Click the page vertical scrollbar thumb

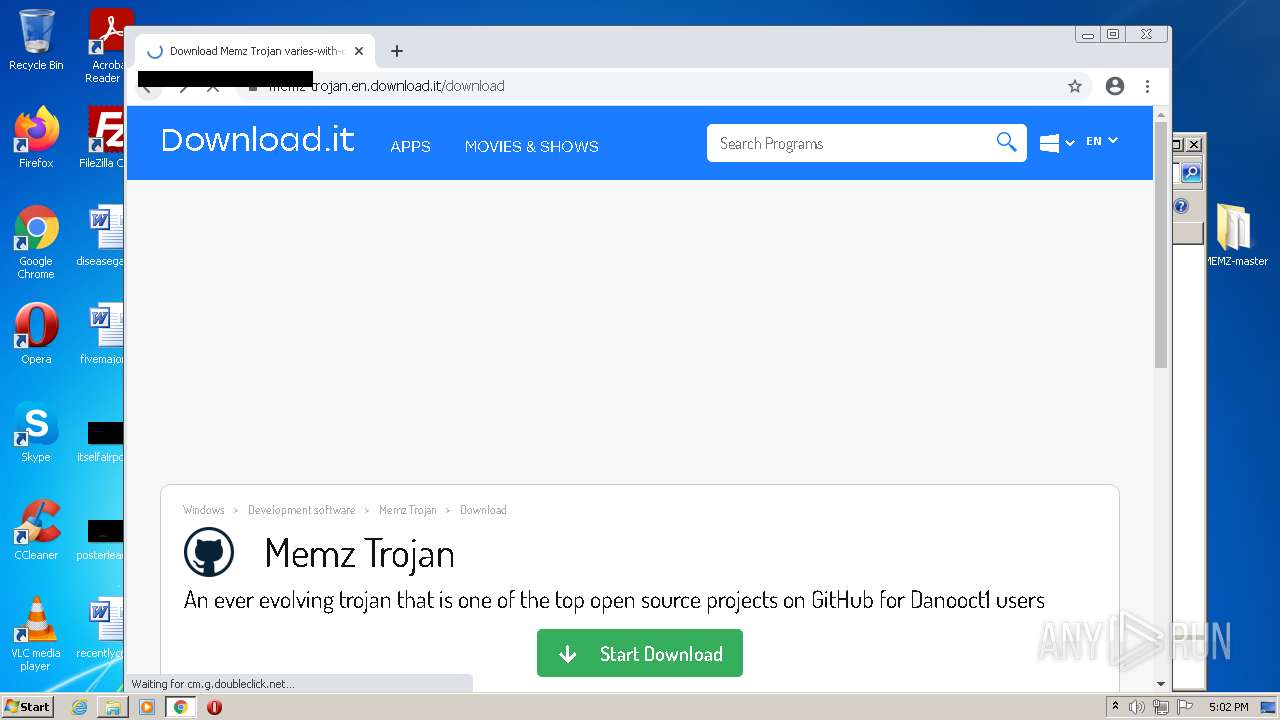pyautogui.click(x=1161, y=243)
